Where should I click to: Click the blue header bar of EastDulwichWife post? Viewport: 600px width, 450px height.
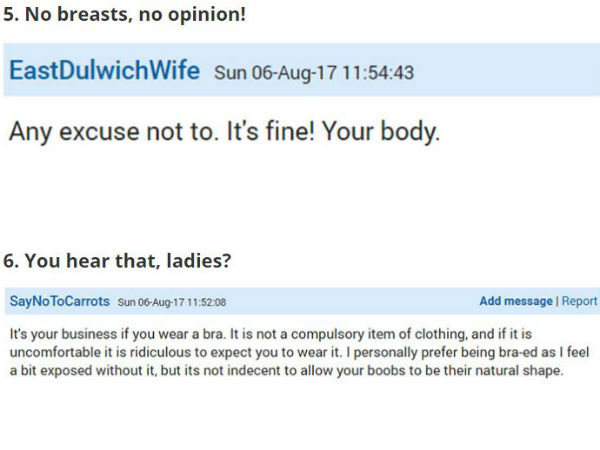[302, 70]
